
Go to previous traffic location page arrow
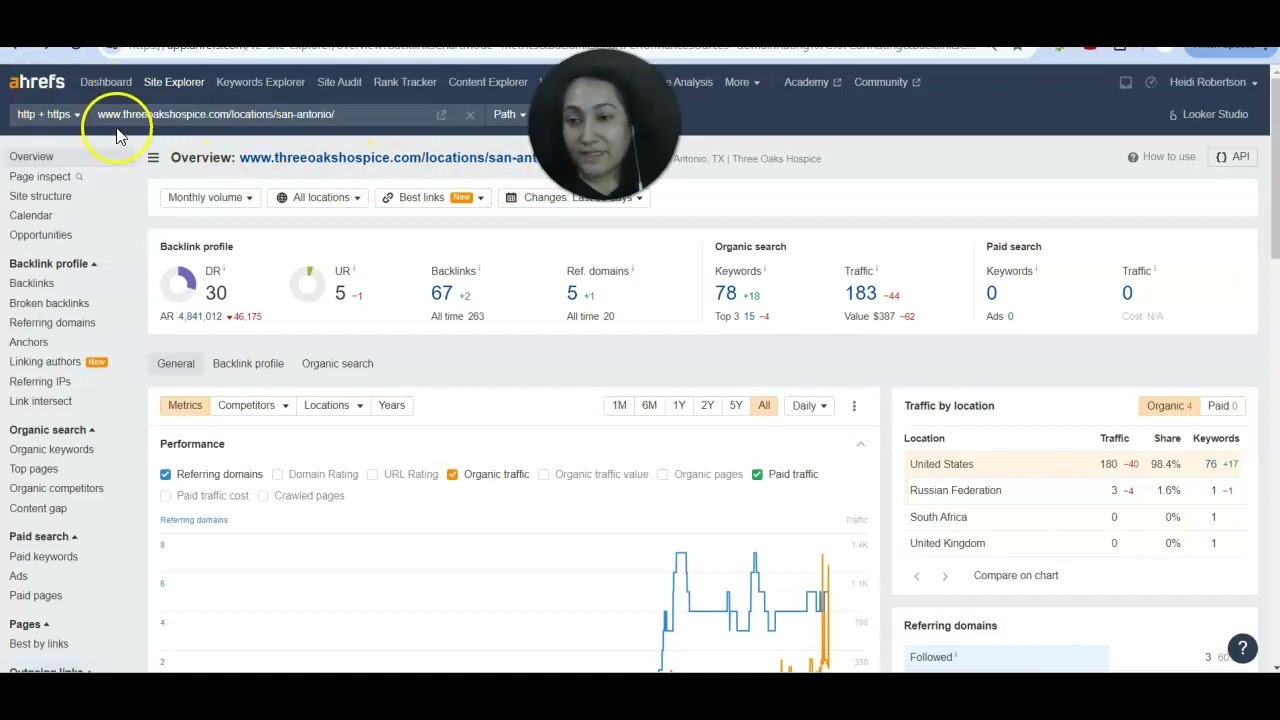916,576
